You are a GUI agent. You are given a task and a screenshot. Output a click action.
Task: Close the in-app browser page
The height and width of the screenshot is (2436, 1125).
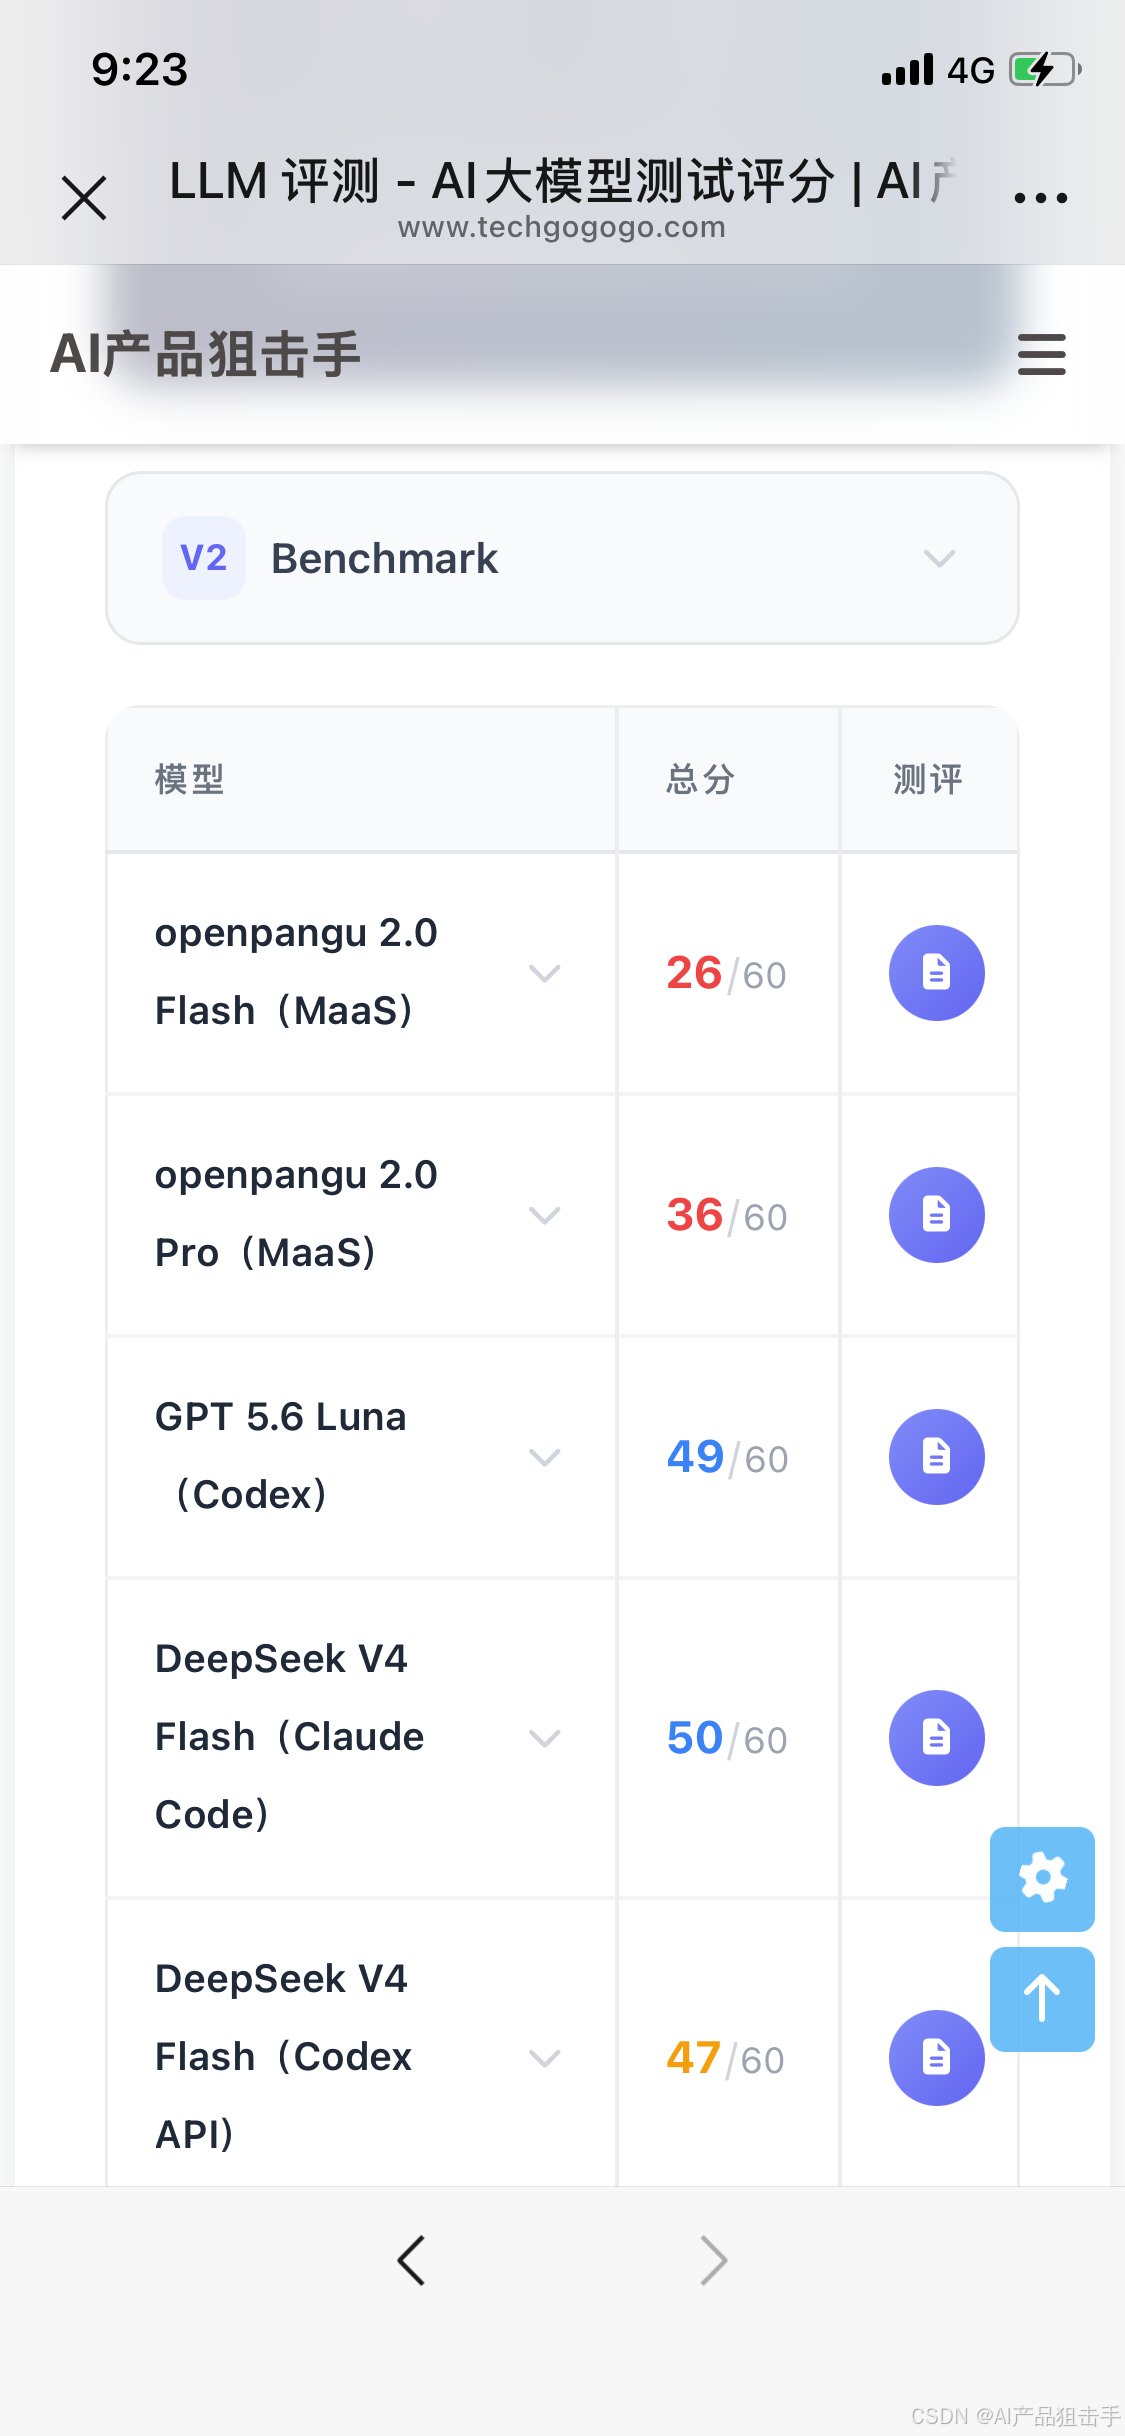[84, 197]
